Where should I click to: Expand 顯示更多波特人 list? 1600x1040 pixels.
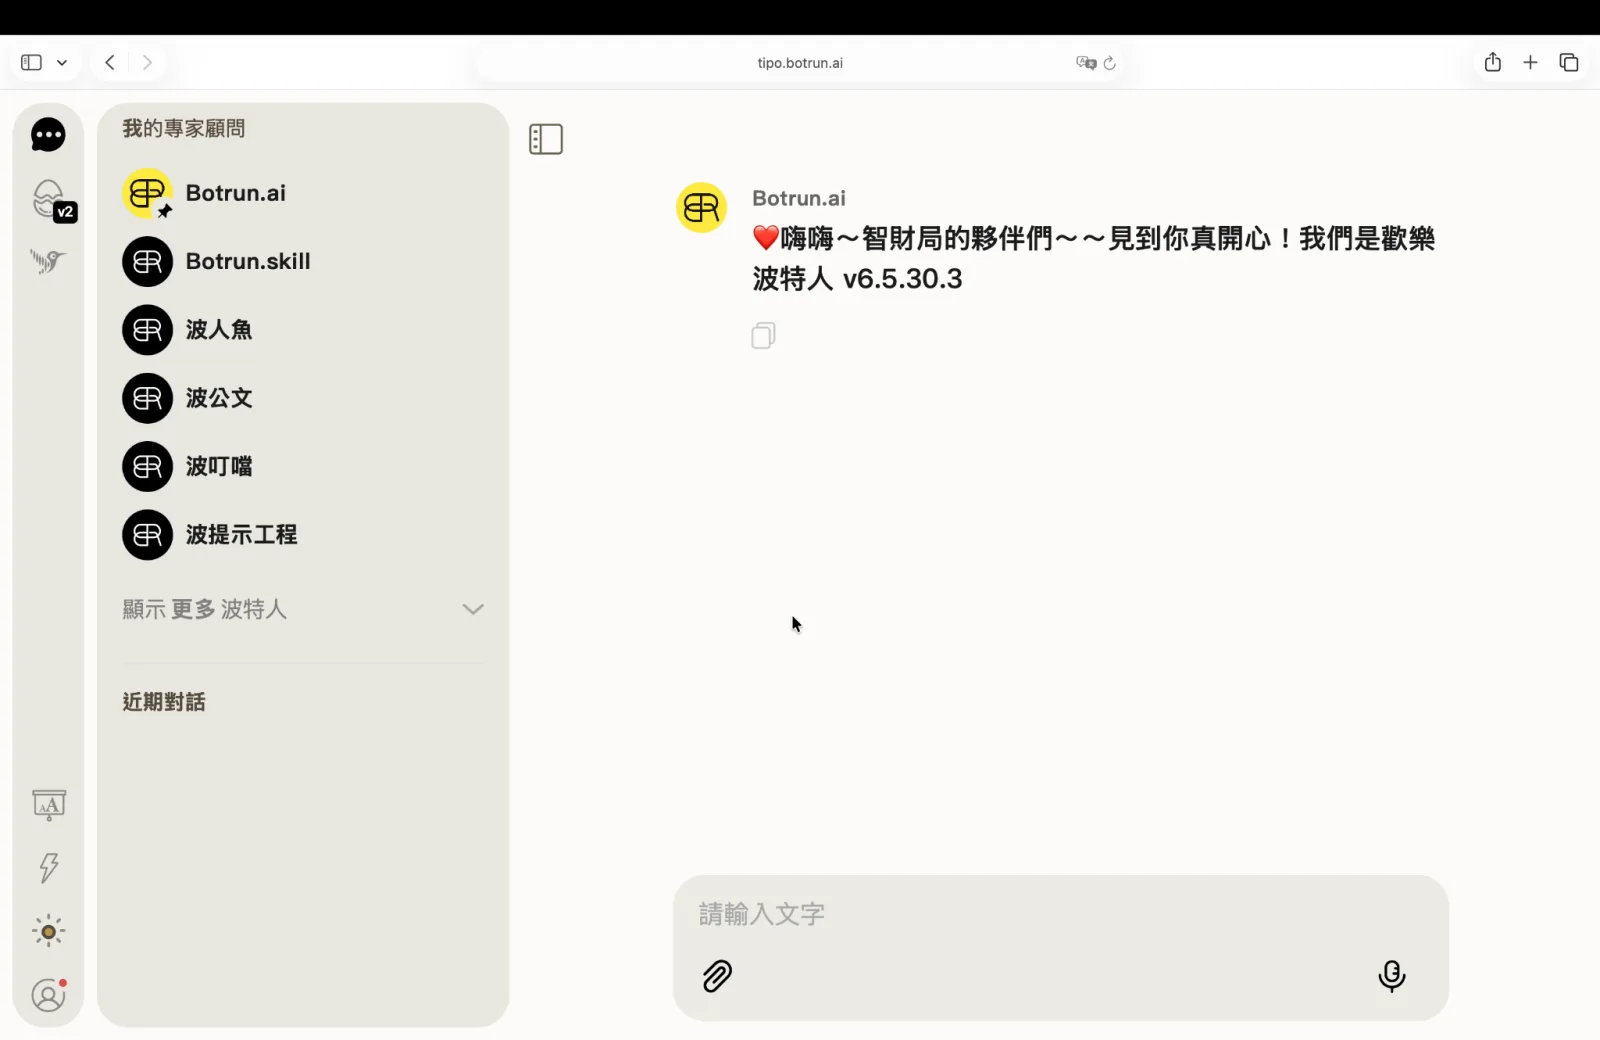(303, 609)
